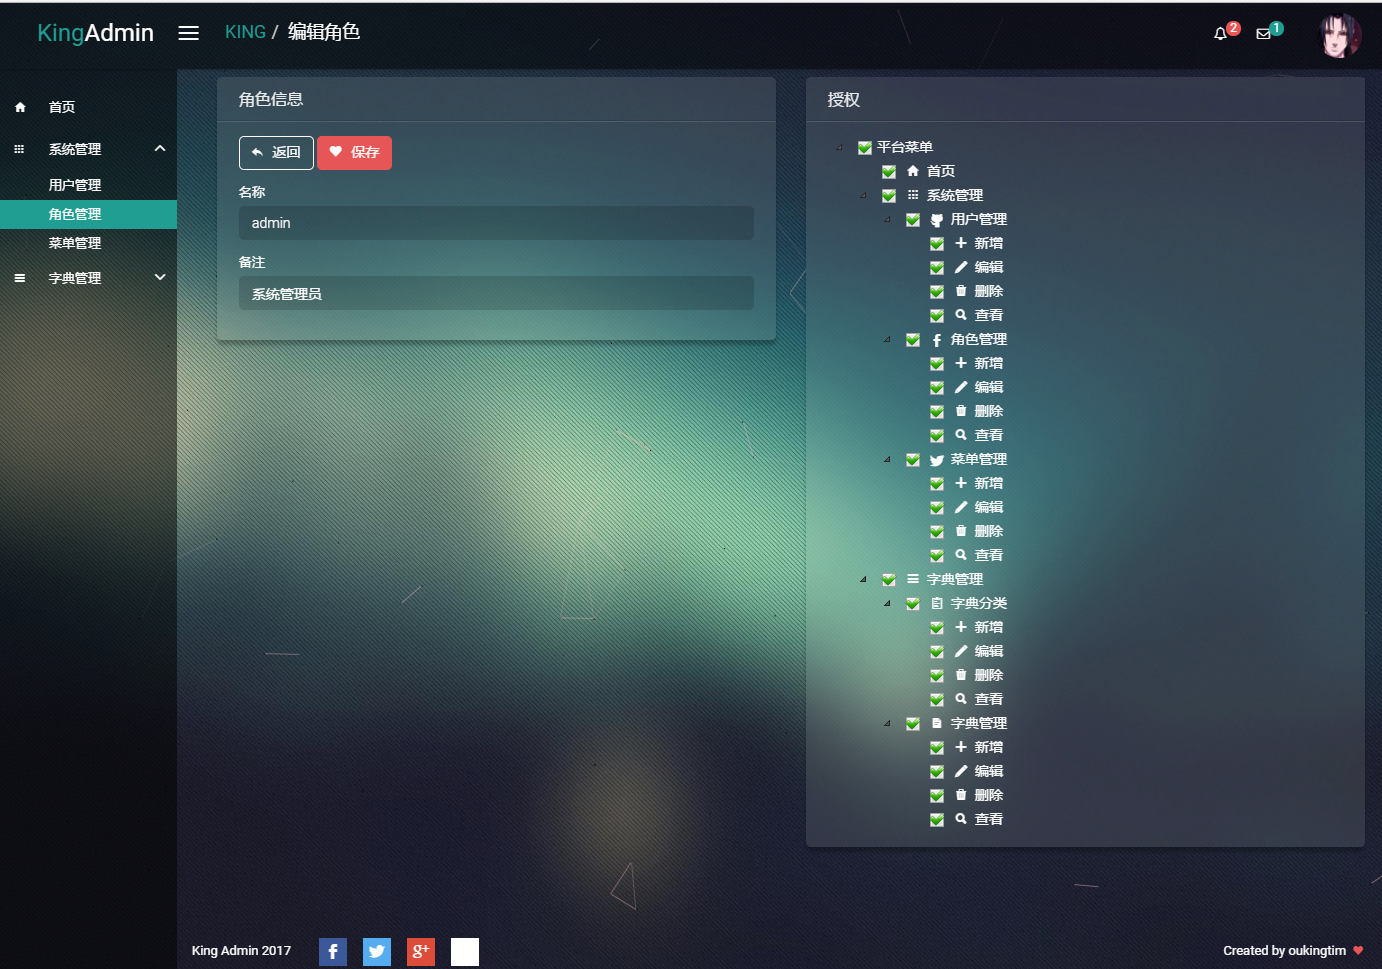Click the KingAdmin logo
The height and width of the screenshot is (969, 1382).
96,33
